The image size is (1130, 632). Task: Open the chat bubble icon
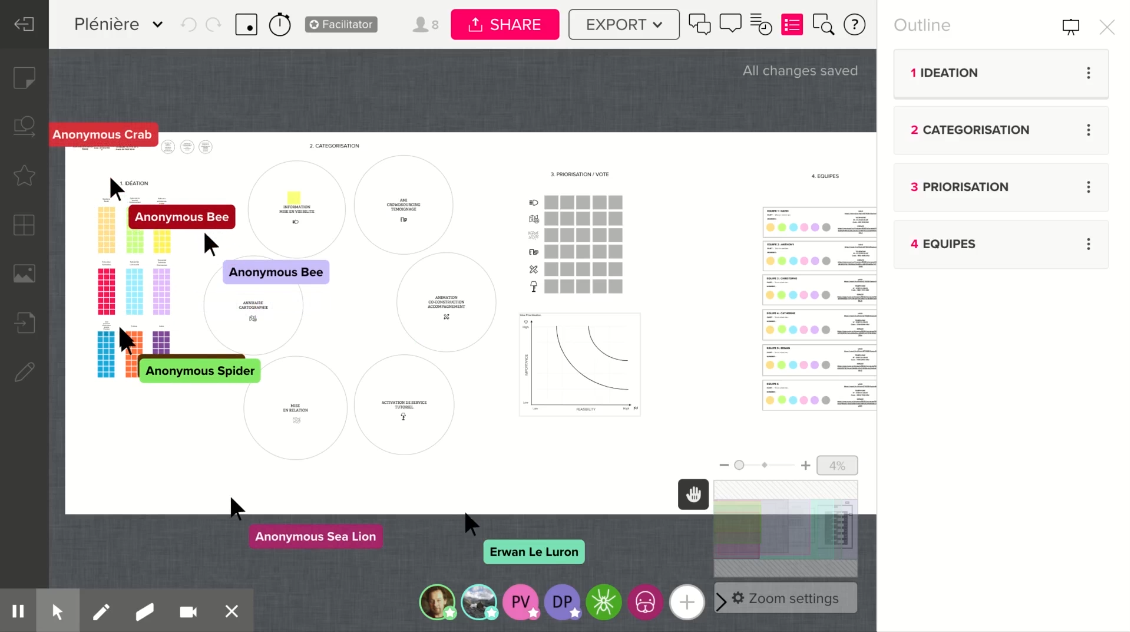[x=731, y=25]
